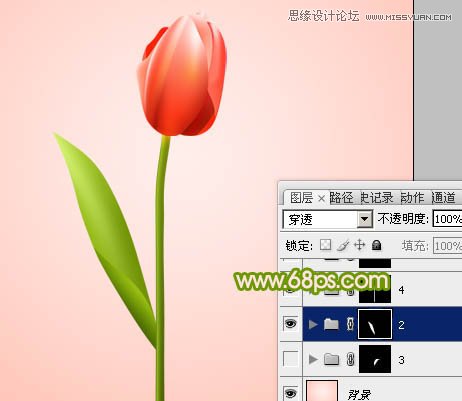
Task: Switch to the 动作 tab
Action: tap(412, 198)
